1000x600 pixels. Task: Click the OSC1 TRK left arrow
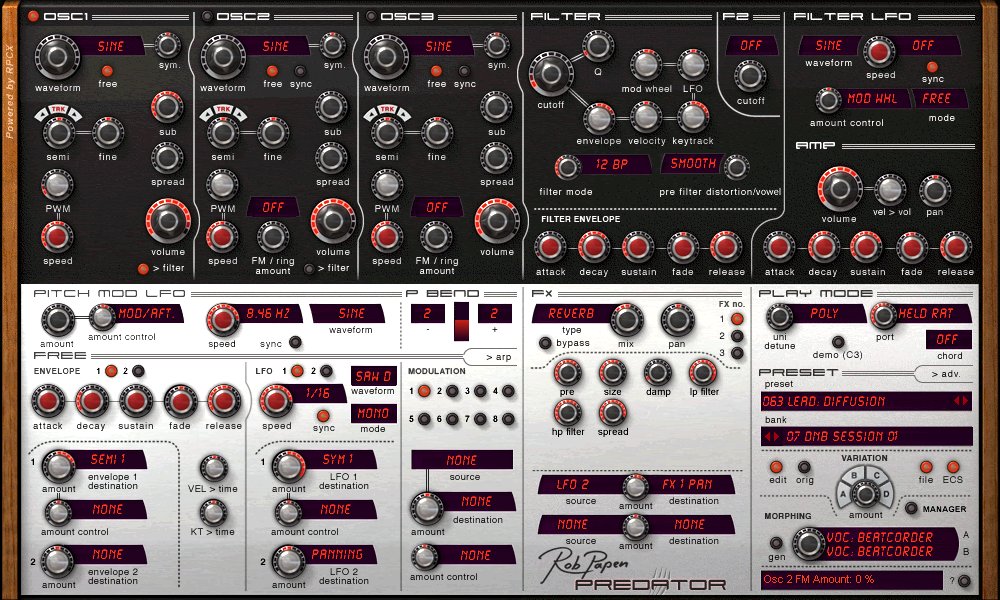click(42, 115)
